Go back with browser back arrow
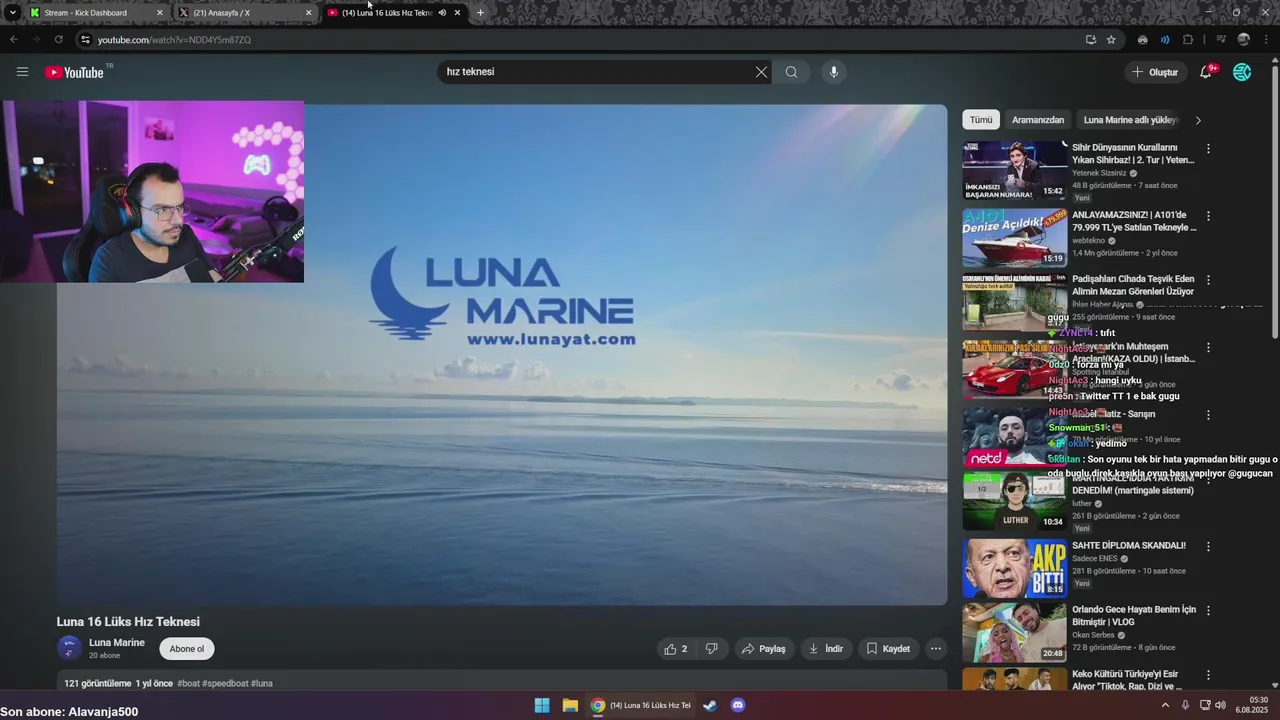1280x720 pixels. (x=14, y=40)
